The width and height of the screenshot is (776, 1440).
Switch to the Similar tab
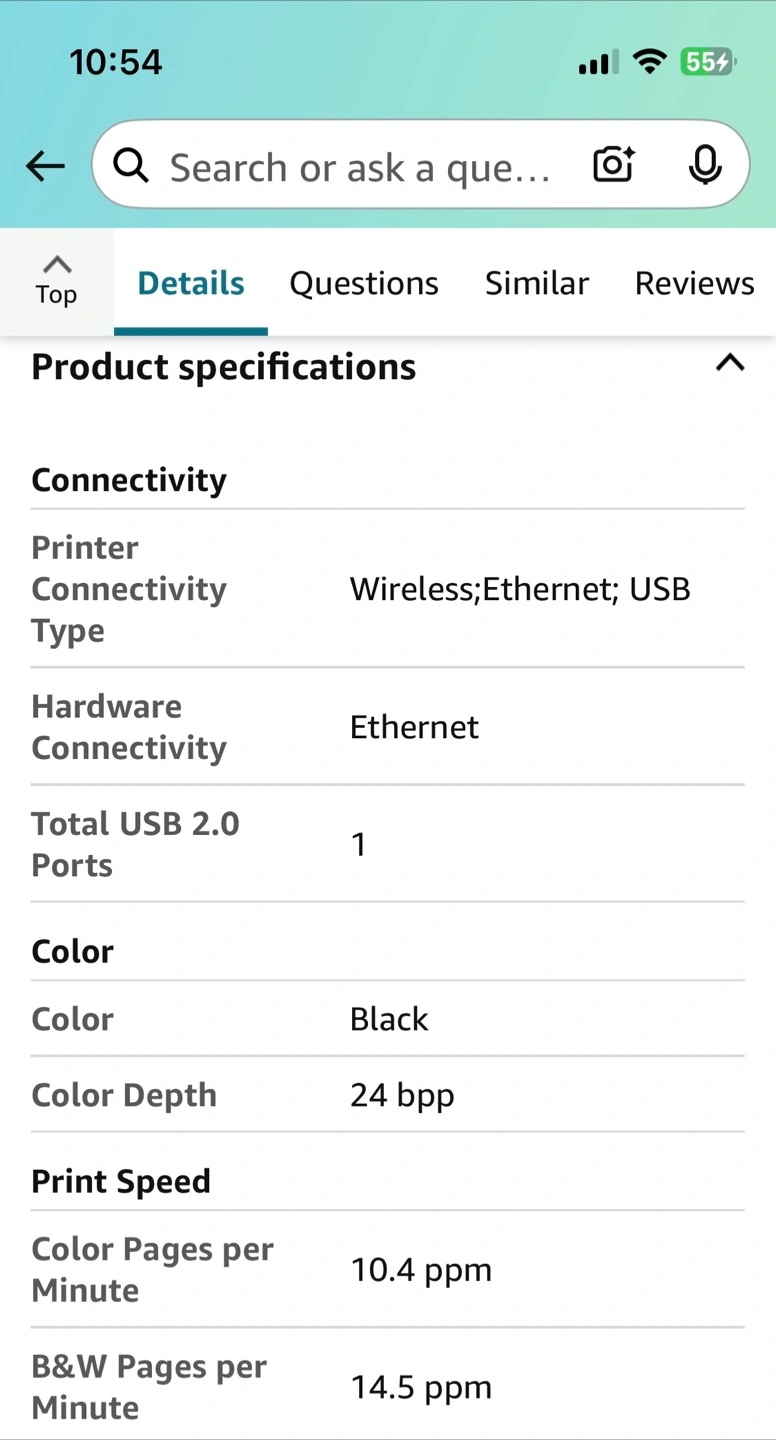(537, 284)
